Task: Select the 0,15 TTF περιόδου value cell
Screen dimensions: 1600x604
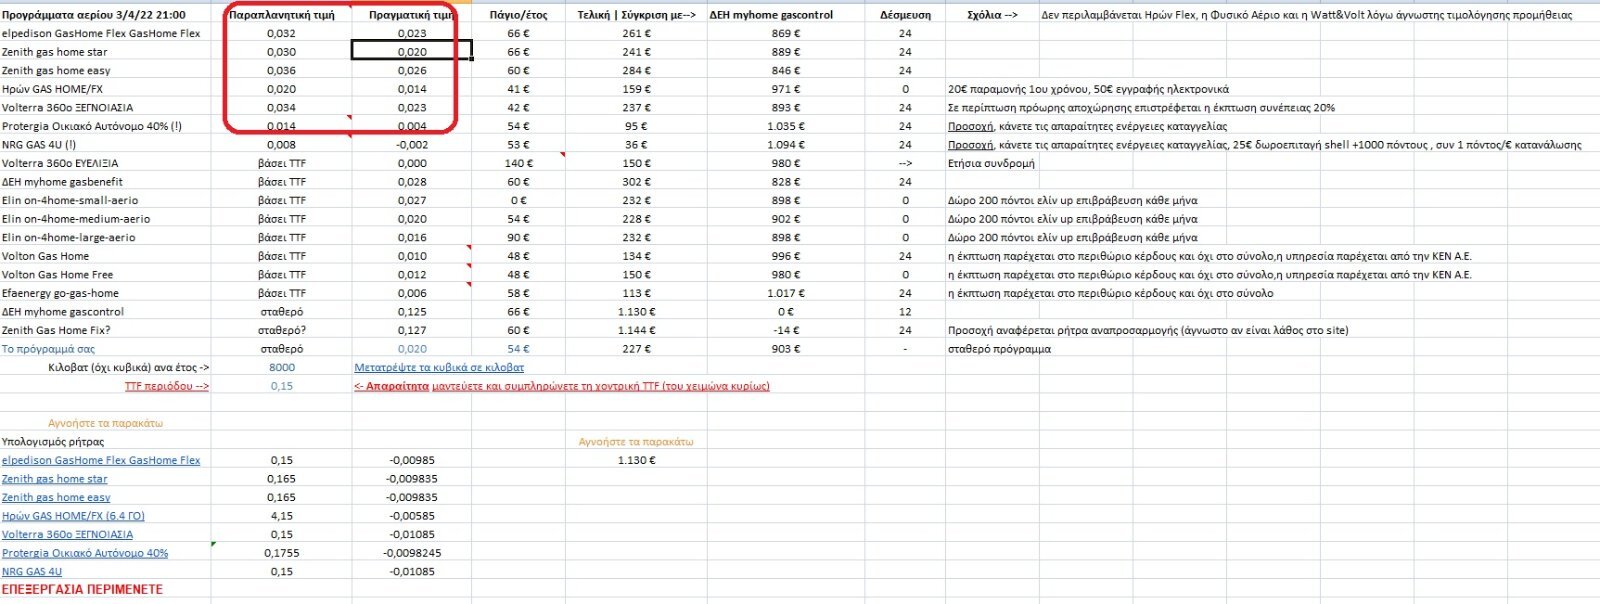Action: point(282,386)
